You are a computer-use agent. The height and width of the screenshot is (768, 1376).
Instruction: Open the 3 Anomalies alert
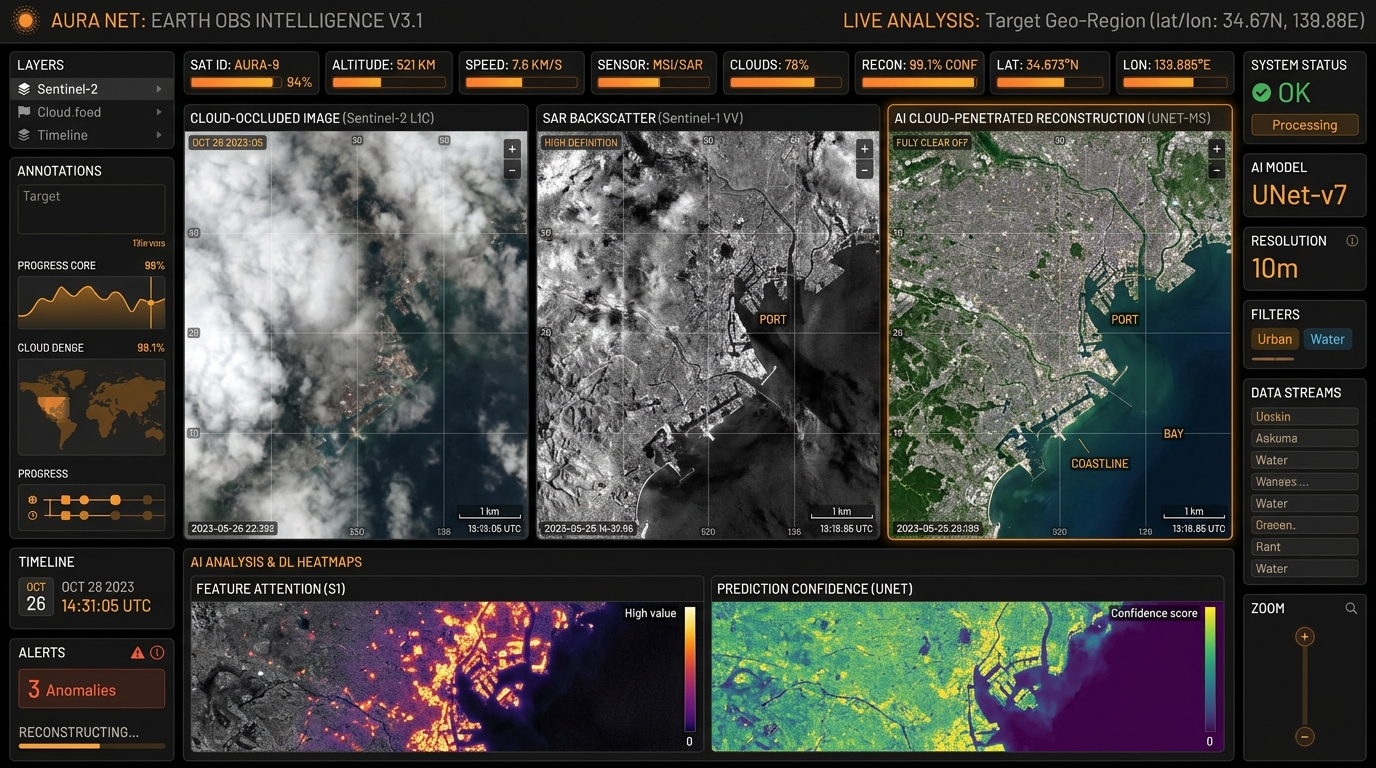[x=92, y=689]
